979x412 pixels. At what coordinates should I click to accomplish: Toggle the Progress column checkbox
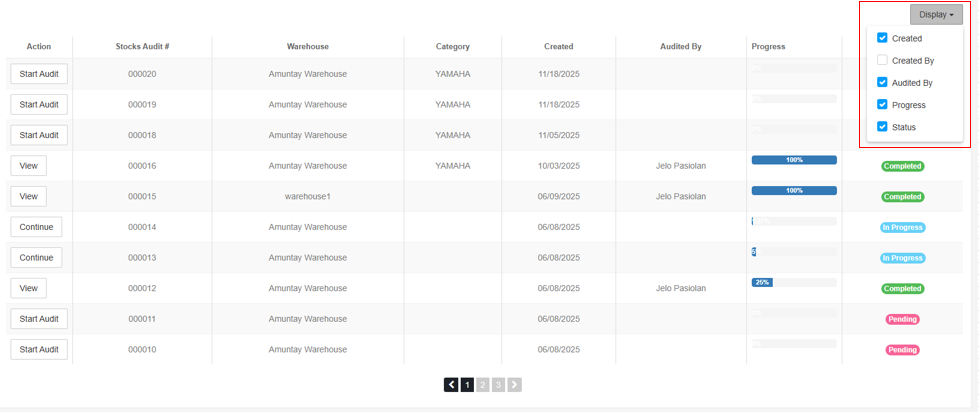(882, 104)
